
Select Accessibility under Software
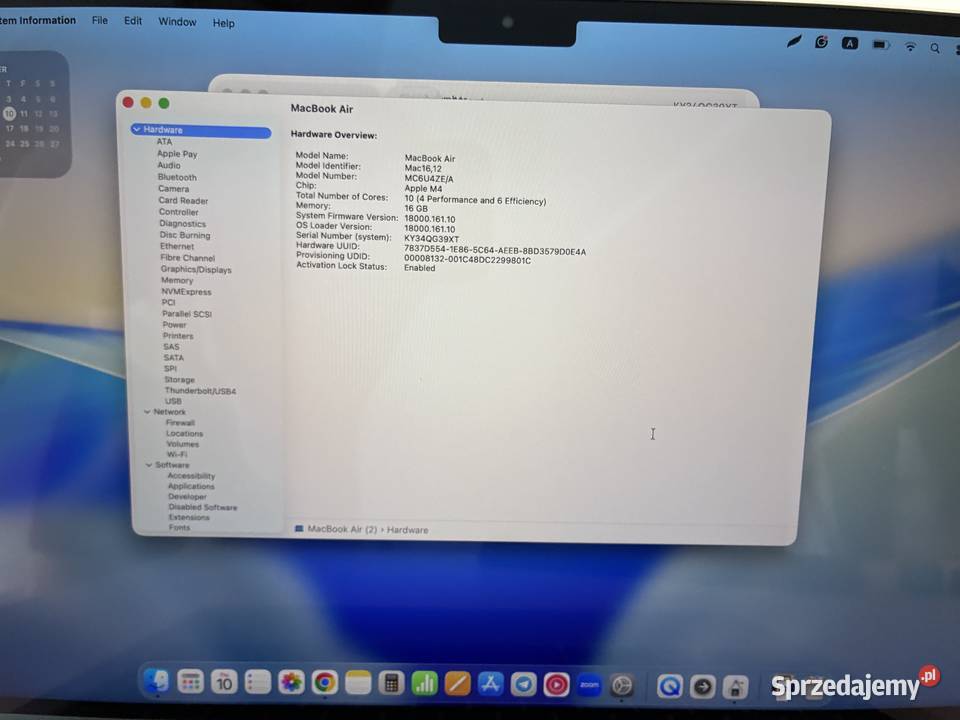[191, 476]
